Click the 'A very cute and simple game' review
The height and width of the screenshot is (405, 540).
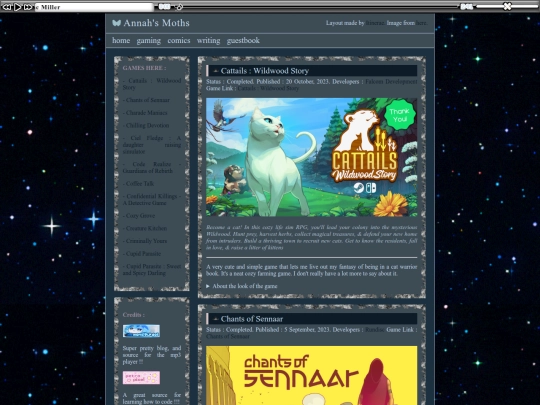pos(312,270)
